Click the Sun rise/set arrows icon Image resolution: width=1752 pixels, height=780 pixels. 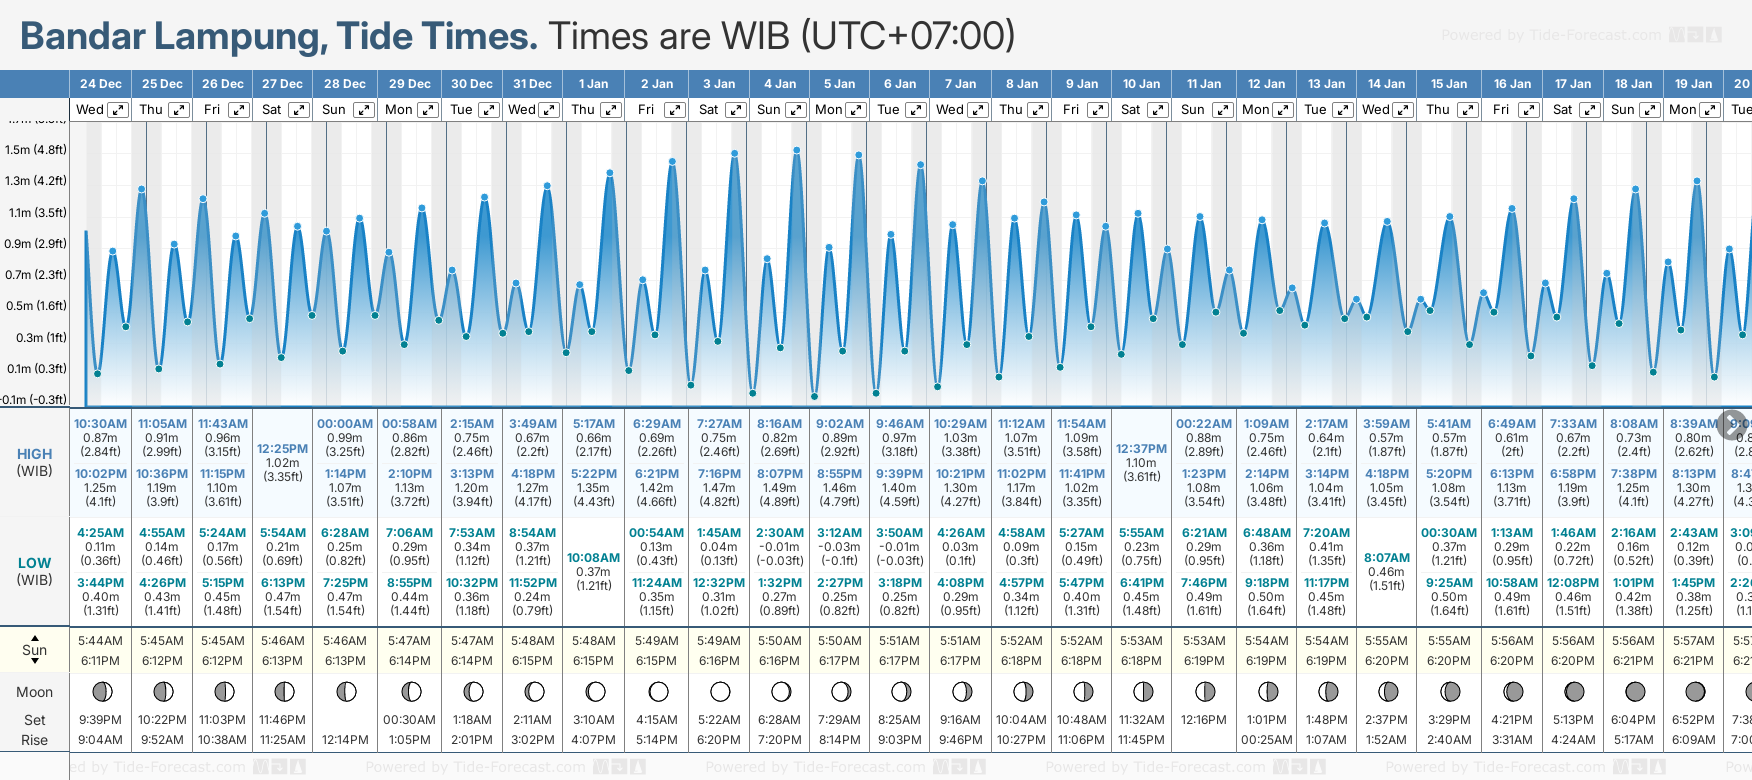[x=35, y=650]
